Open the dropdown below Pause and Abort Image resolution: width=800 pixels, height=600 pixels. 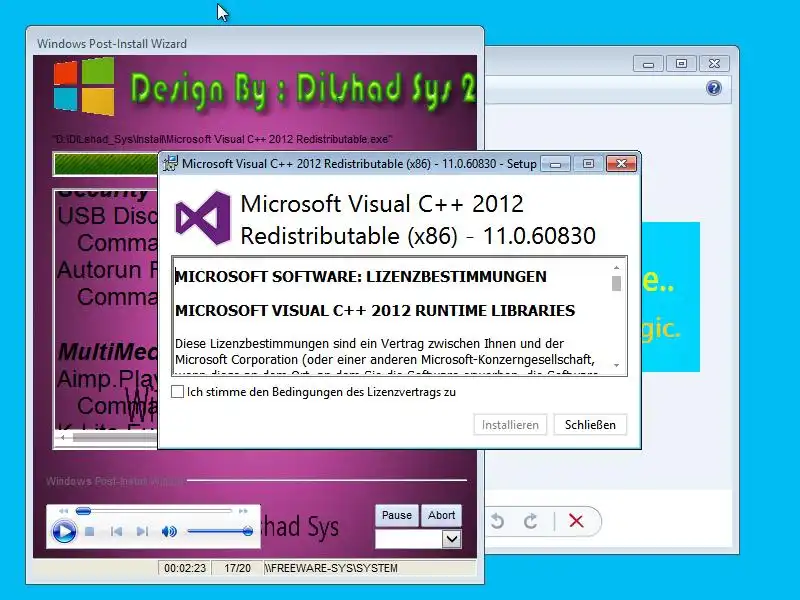coord(452,539)
